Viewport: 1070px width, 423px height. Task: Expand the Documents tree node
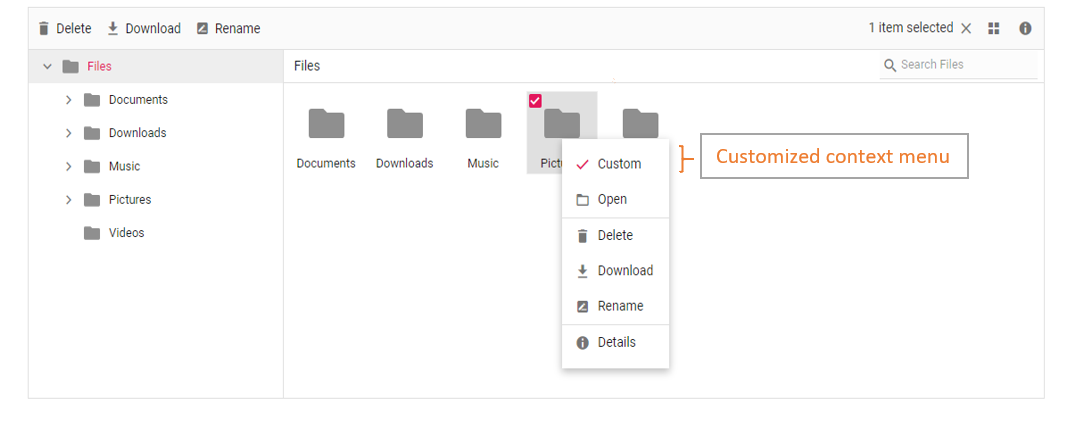pos(68,100)
